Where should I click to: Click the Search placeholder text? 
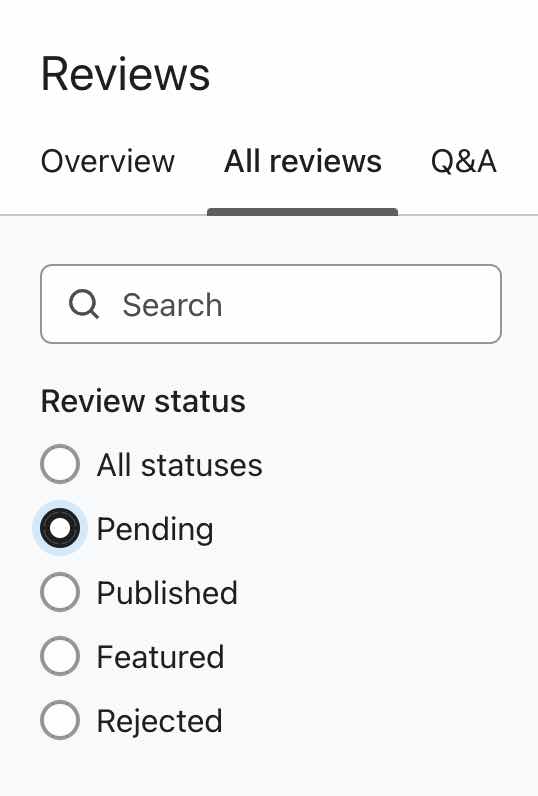(x=173, y=305)
